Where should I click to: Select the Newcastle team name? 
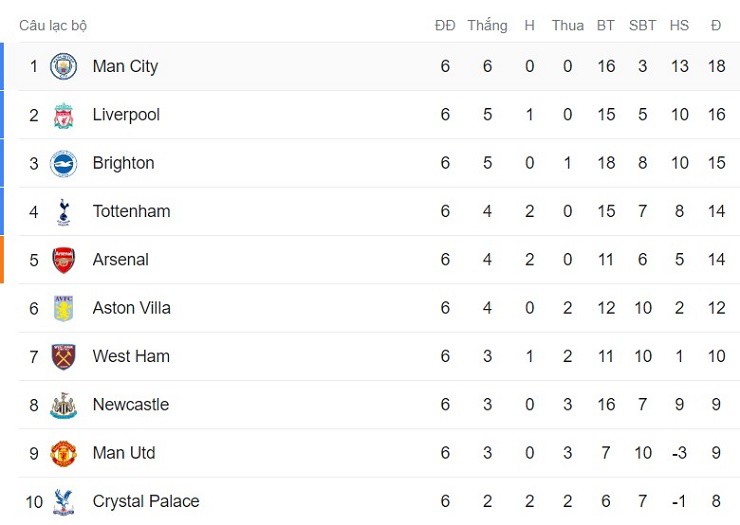point(130,405)
